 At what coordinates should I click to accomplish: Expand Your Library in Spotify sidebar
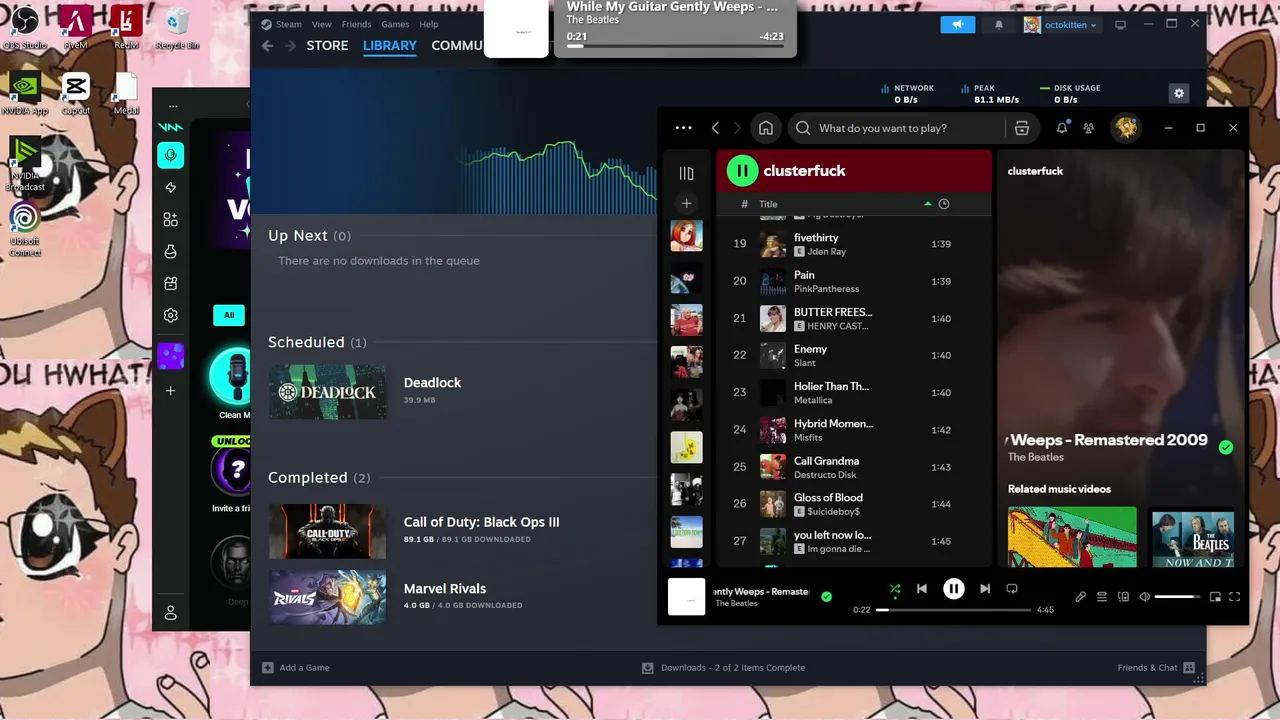686,173
